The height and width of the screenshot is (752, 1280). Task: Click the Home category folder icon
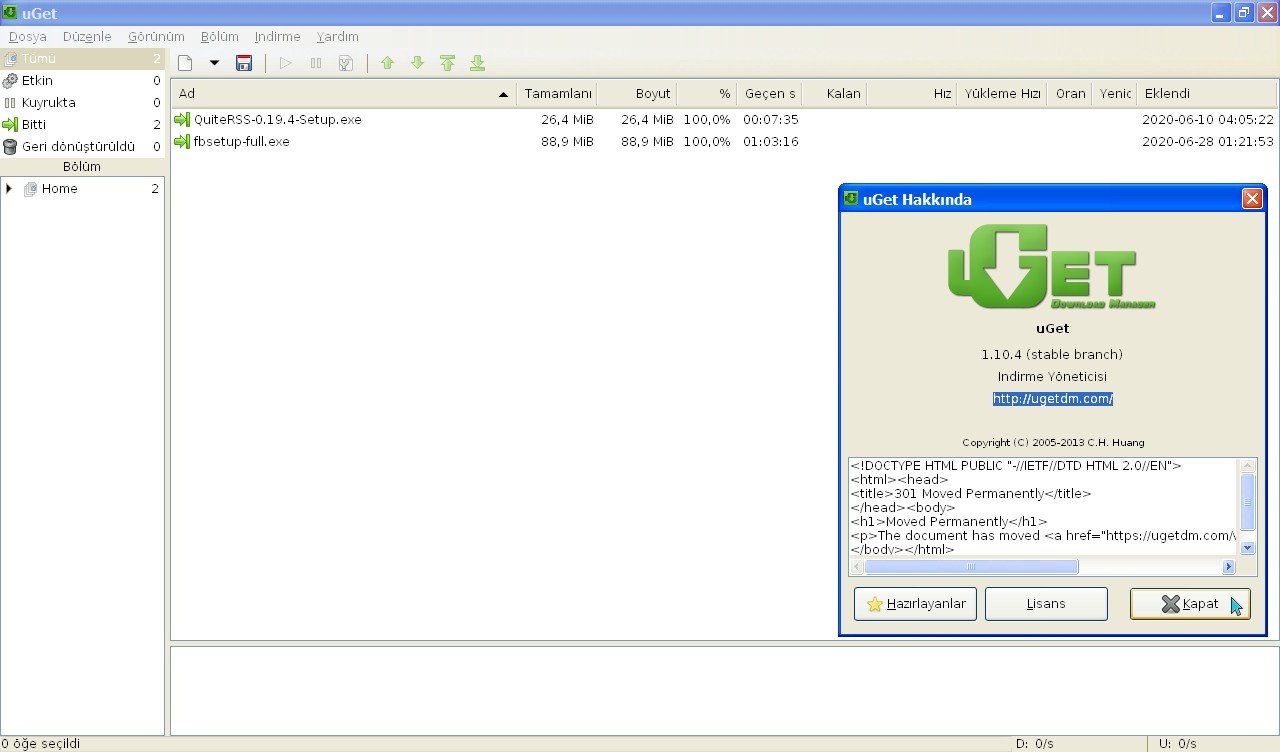point(30,189)
